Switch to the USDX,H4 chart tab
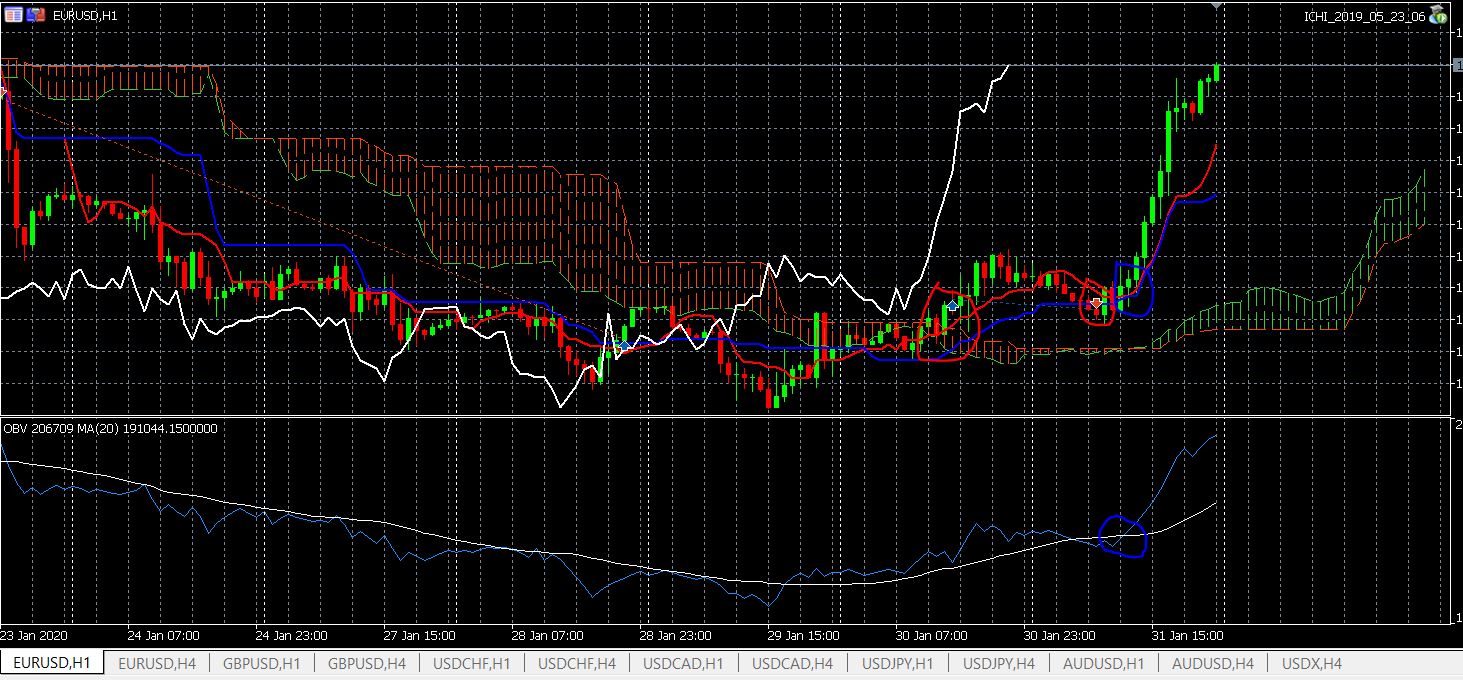The width and height of the screenshot is (1463, 680). [1312, 663]
